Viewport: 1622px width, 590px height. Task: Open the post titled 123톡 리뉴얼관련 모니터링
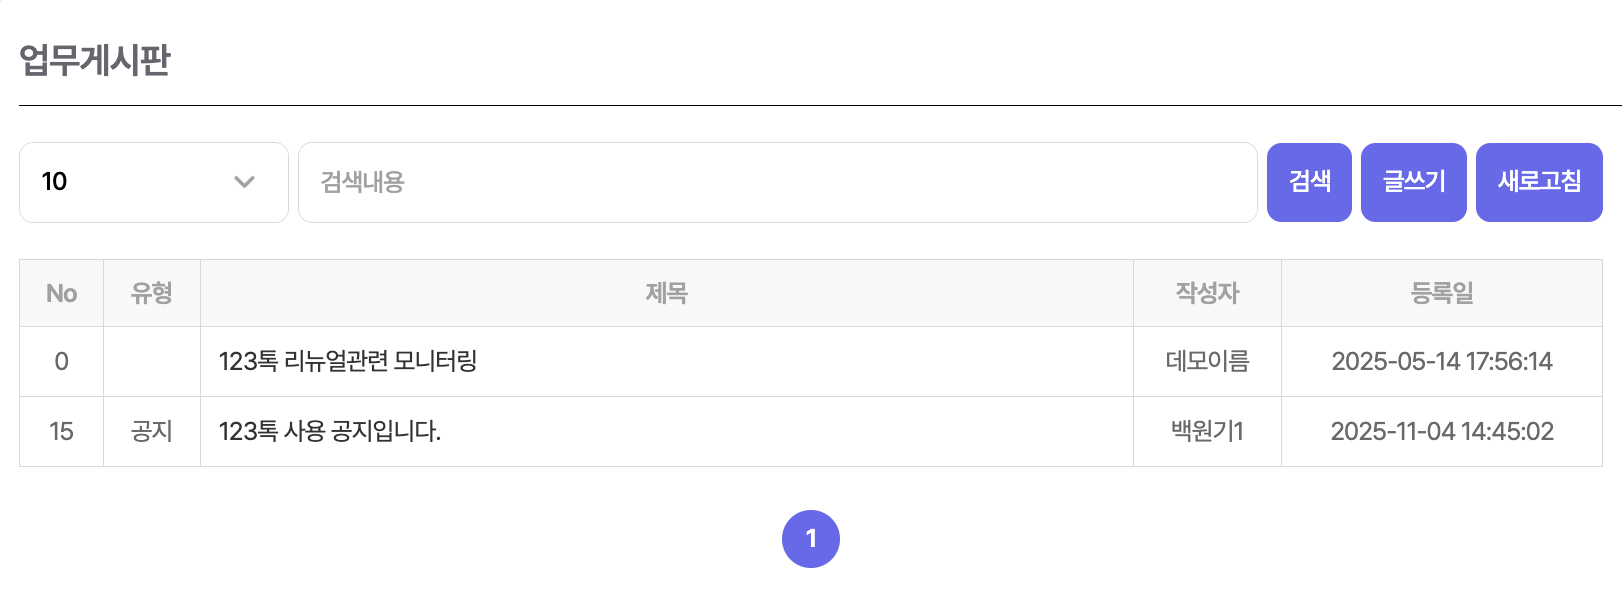tap(348, 361)
